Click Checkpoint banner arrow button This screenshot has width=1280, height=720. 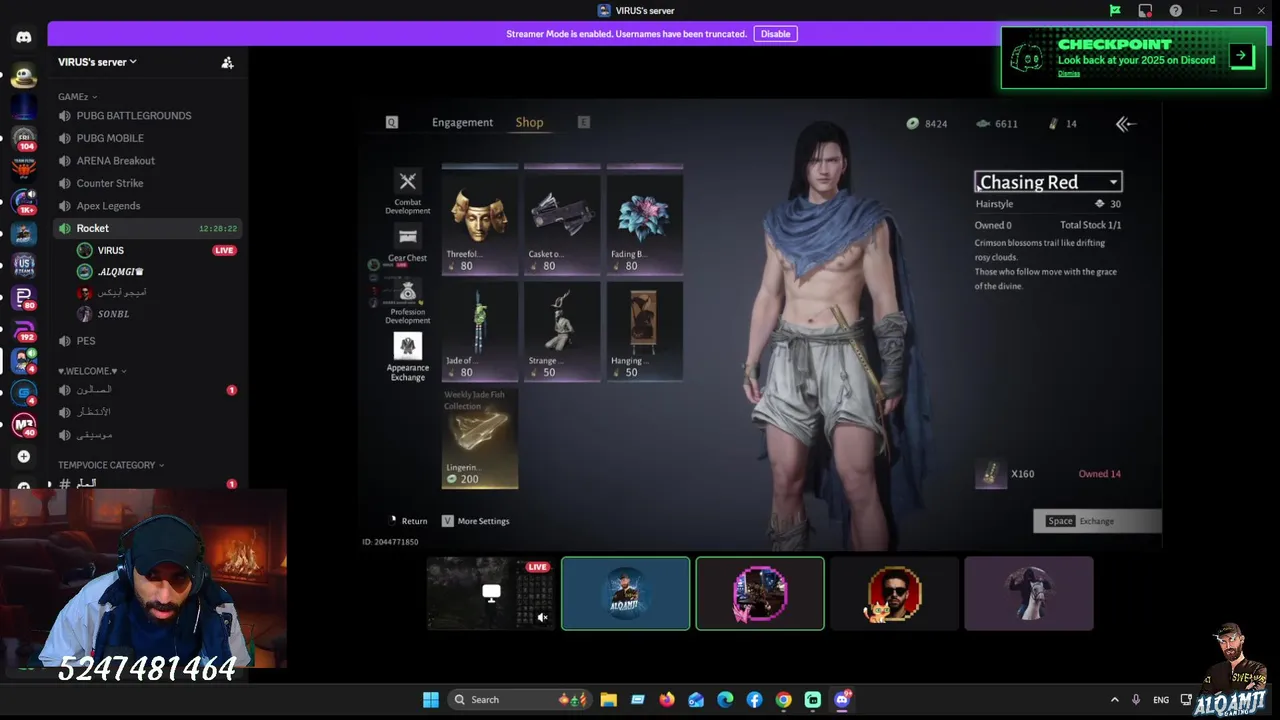point(1241,56)
